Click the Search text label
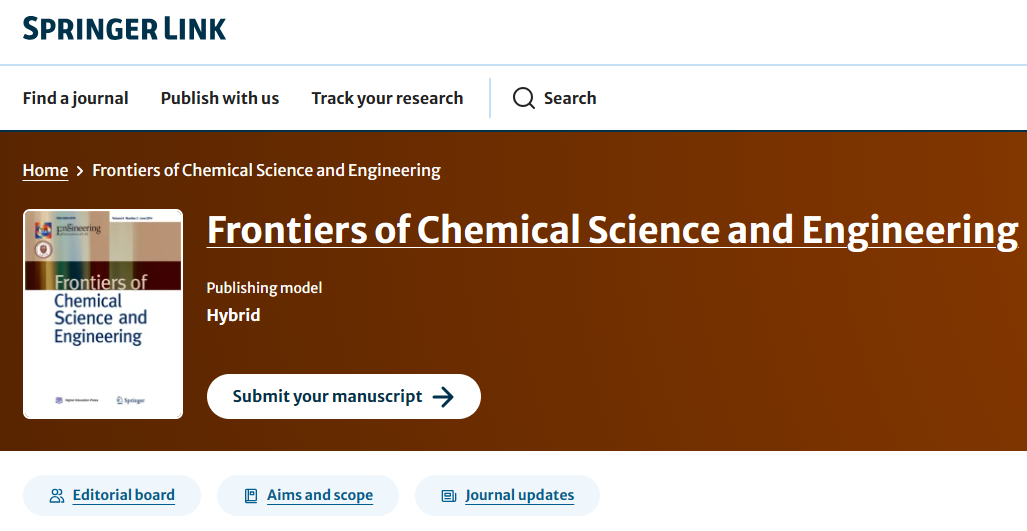Viewport: 1027px width, 531px height. click(x=570, y=98)
